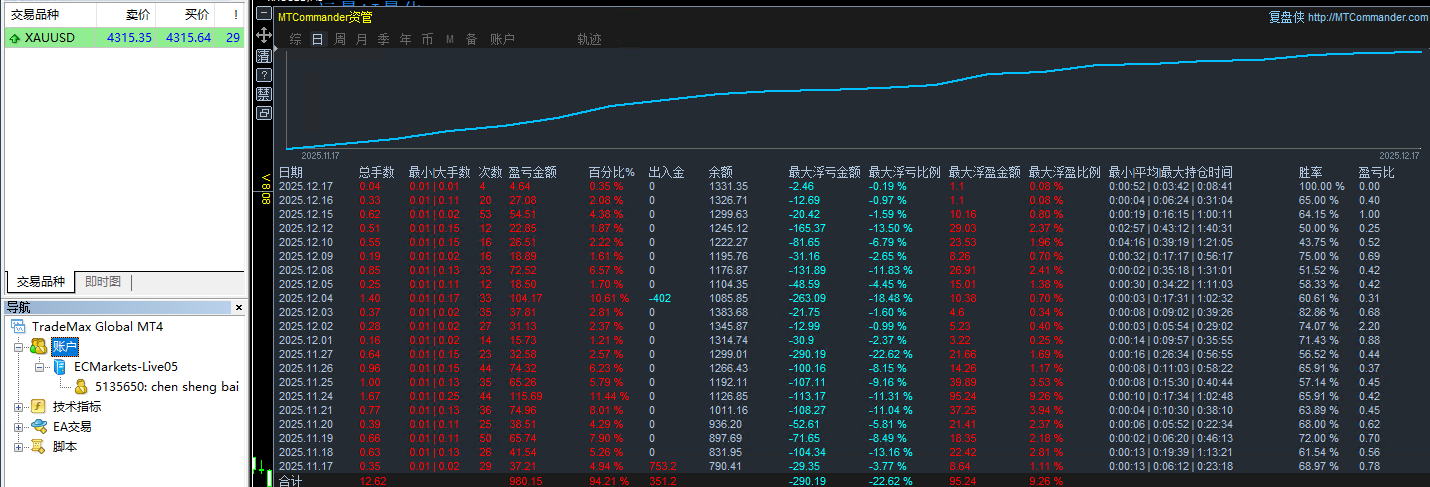Close the 导航 navigator panel
This screenshot has height=487, width=1430.
coord(238,308)
